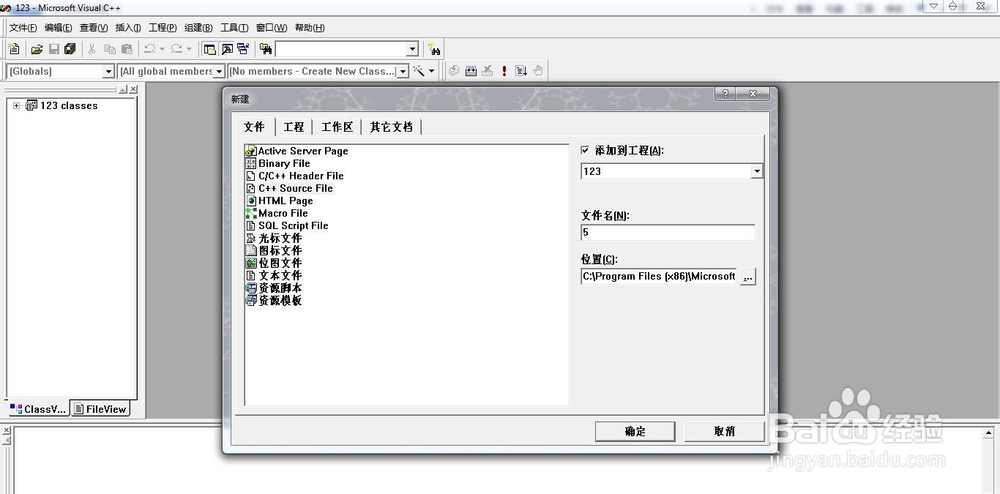Open the 123 project dropdown
Viewport: 1000px width, 494px height.
point(756,171)
